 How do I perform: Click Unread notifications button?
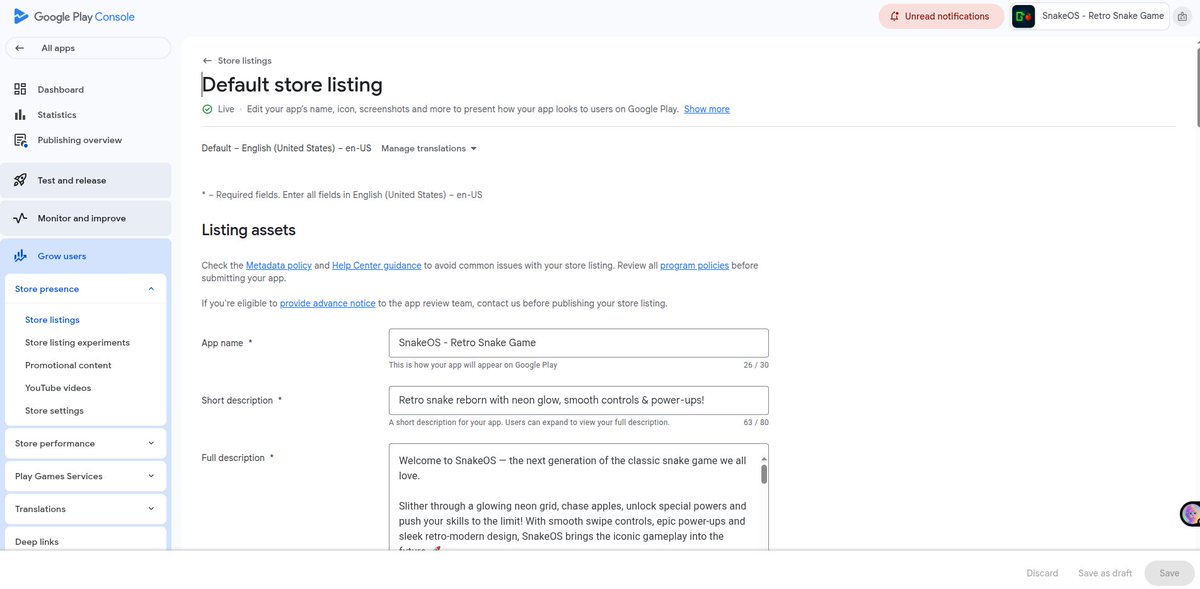point(941,16)
